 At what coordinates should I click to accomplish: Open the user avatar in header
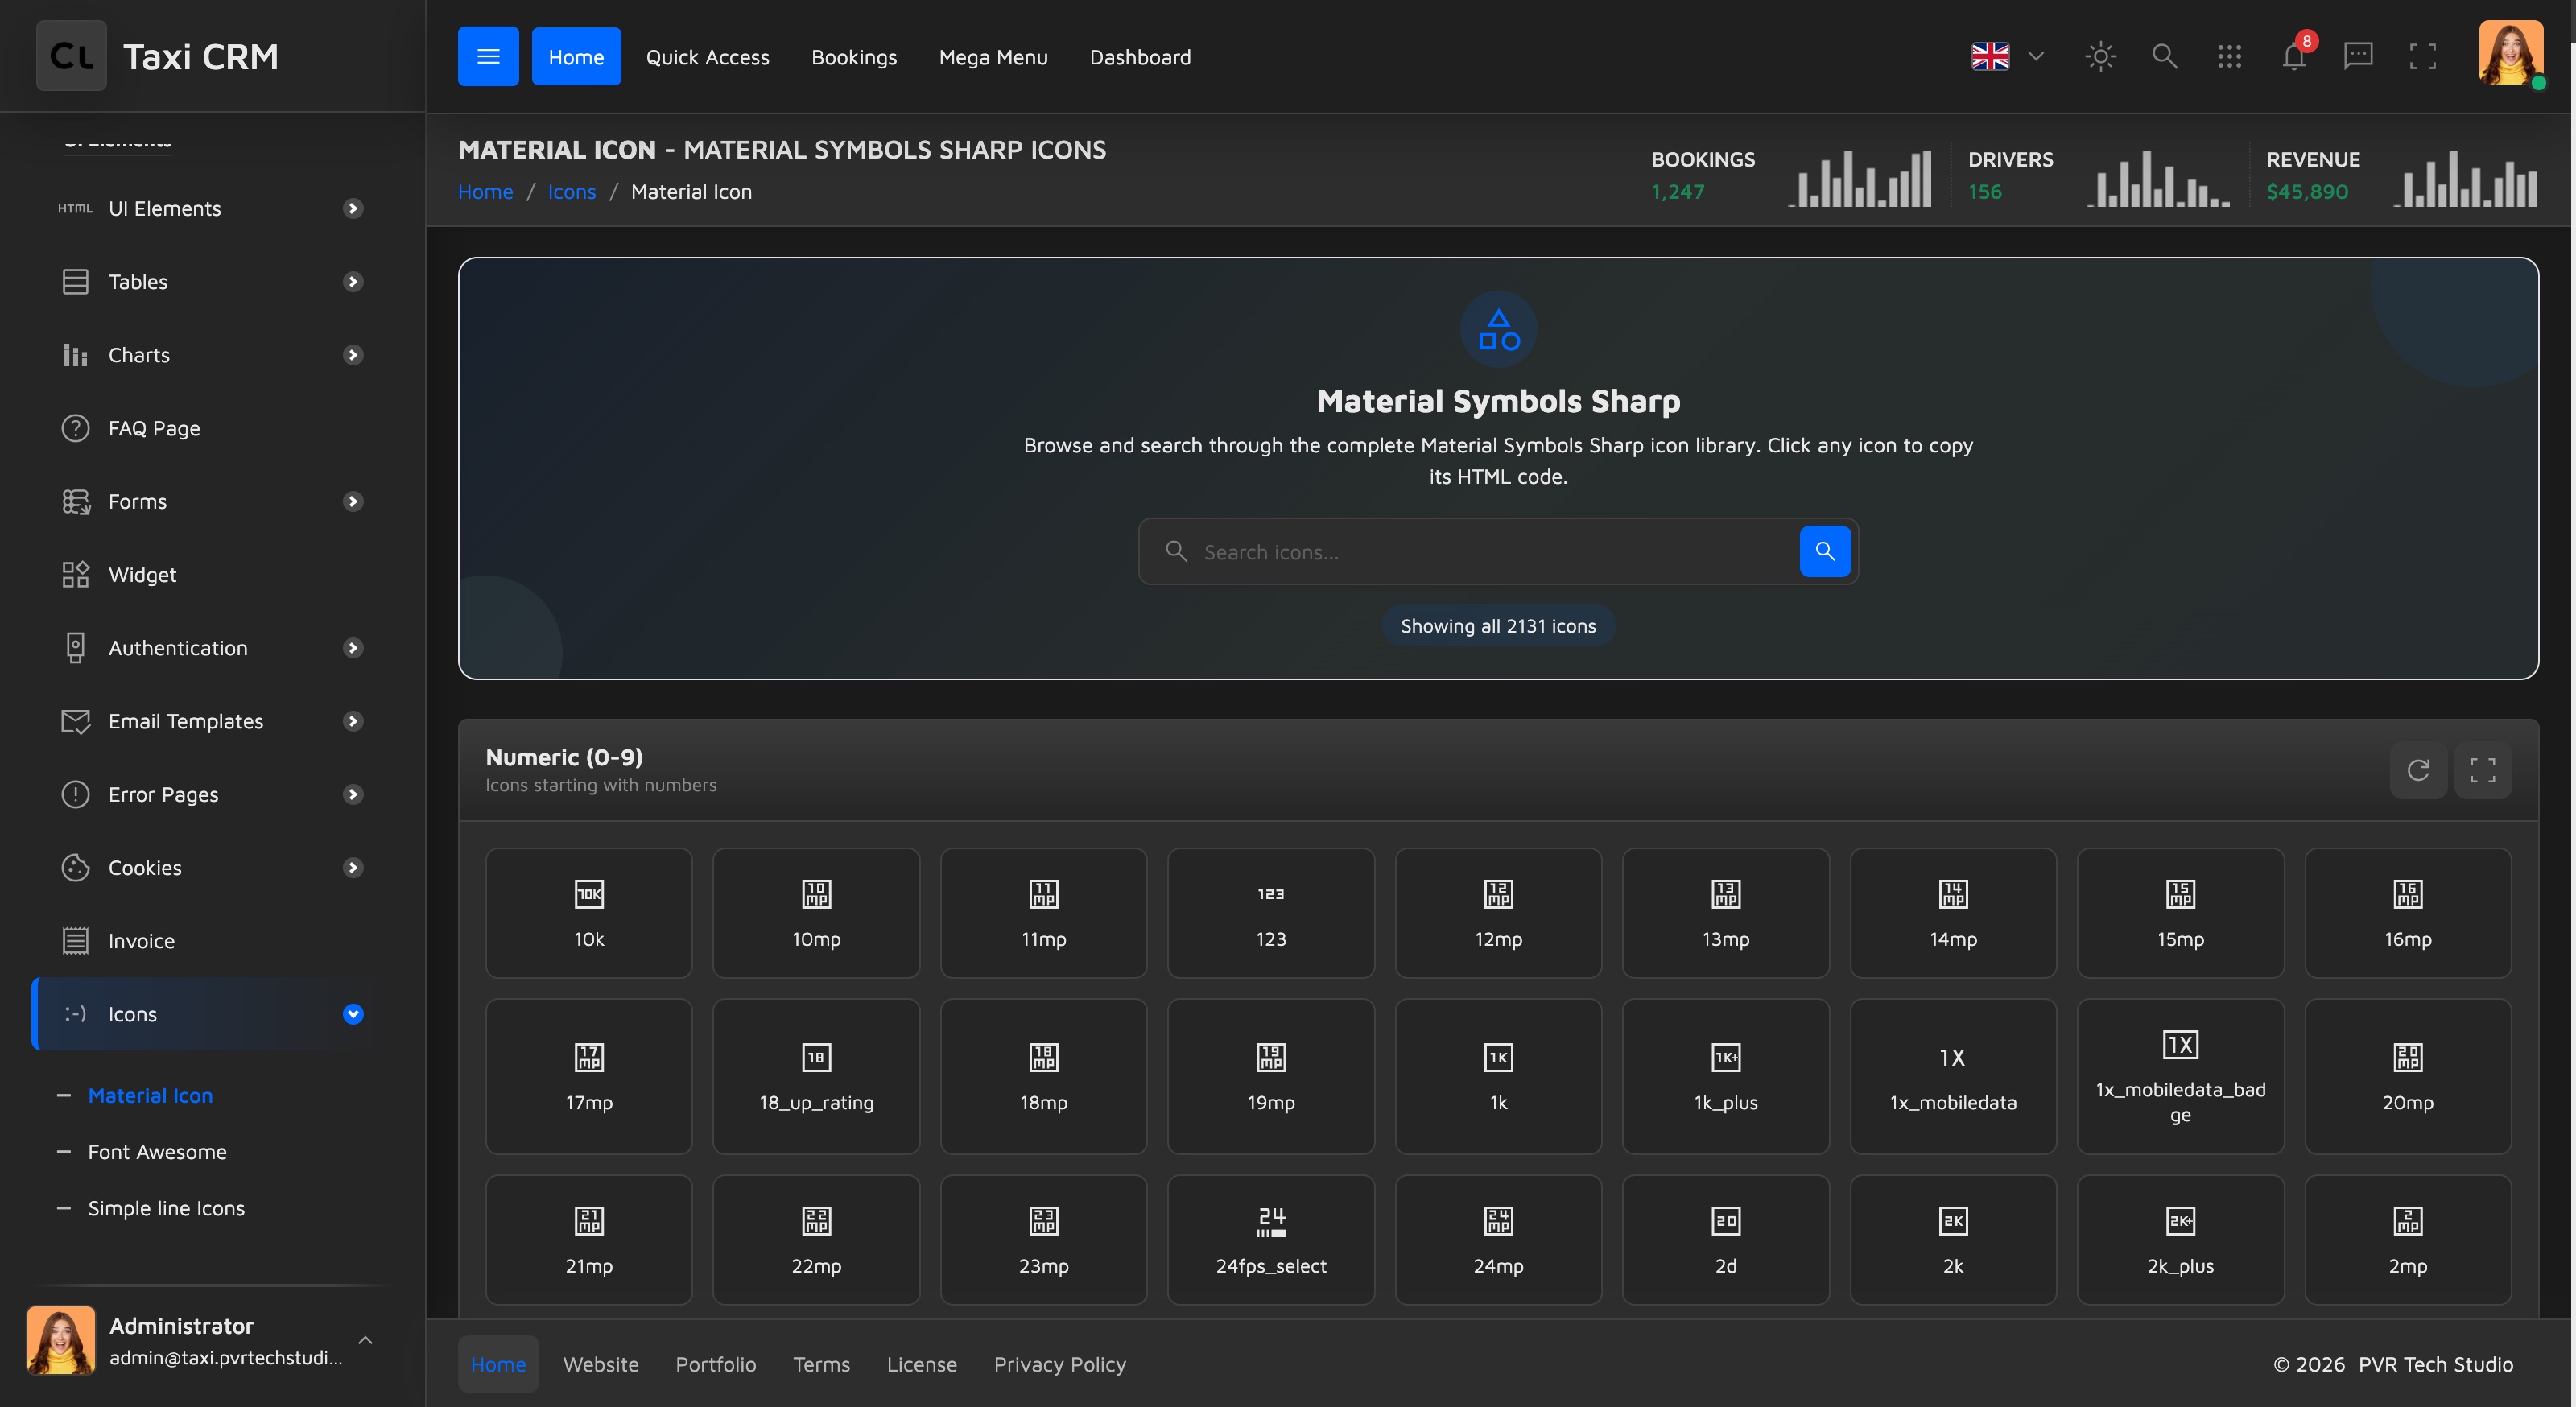pyautogui.click(x=2511, y=53)
